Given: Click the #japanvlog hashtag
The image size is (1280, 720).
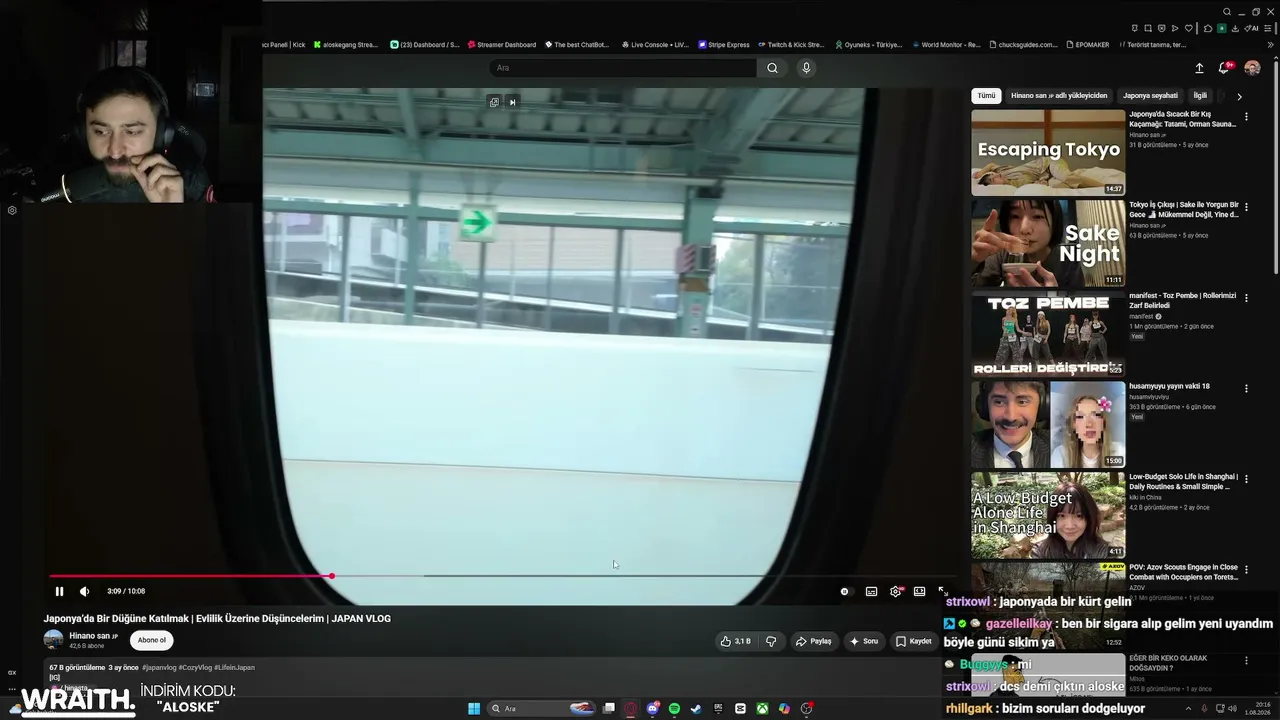Looking at the screenshot, I should tap(159, 667).
